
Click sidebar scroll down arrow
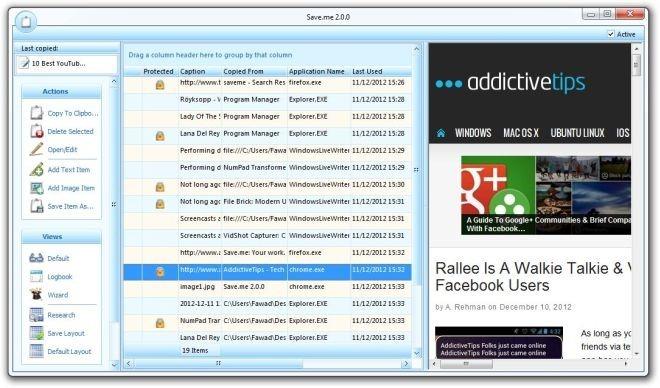click(x=114, y=364)
